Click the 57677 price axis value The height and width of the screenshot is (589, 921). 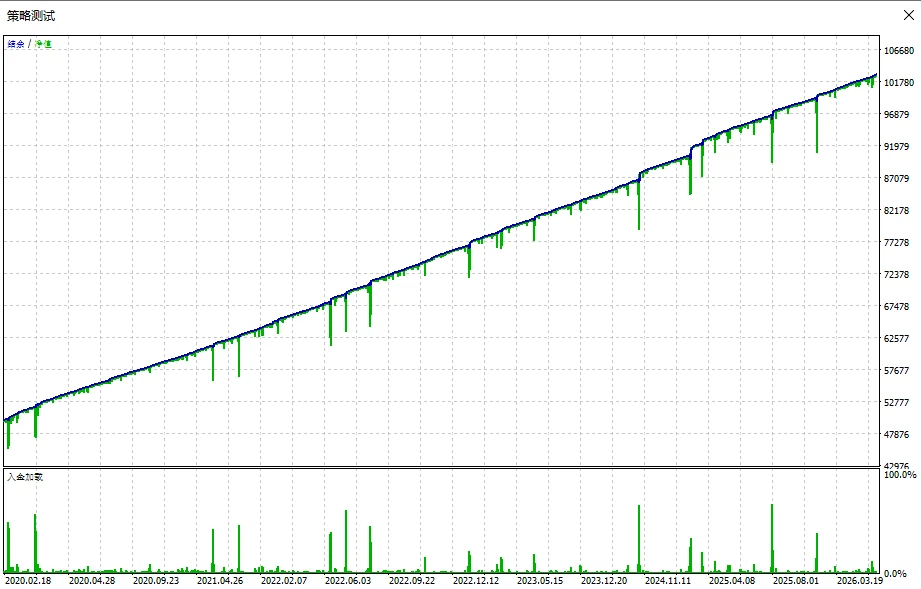tap(897, 371)
